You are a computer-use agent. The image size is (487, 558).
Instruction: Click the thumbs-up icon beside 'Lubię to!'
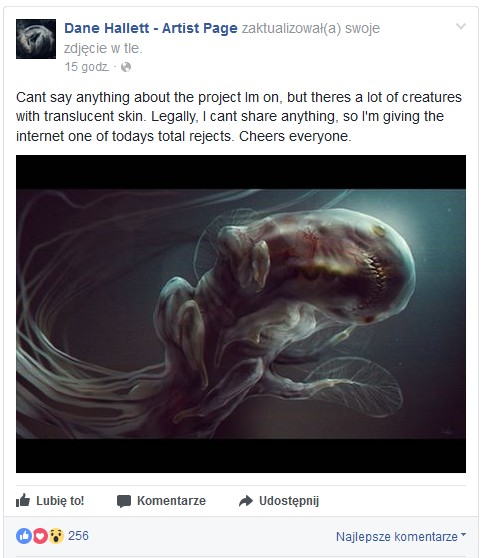click(23, 500)
